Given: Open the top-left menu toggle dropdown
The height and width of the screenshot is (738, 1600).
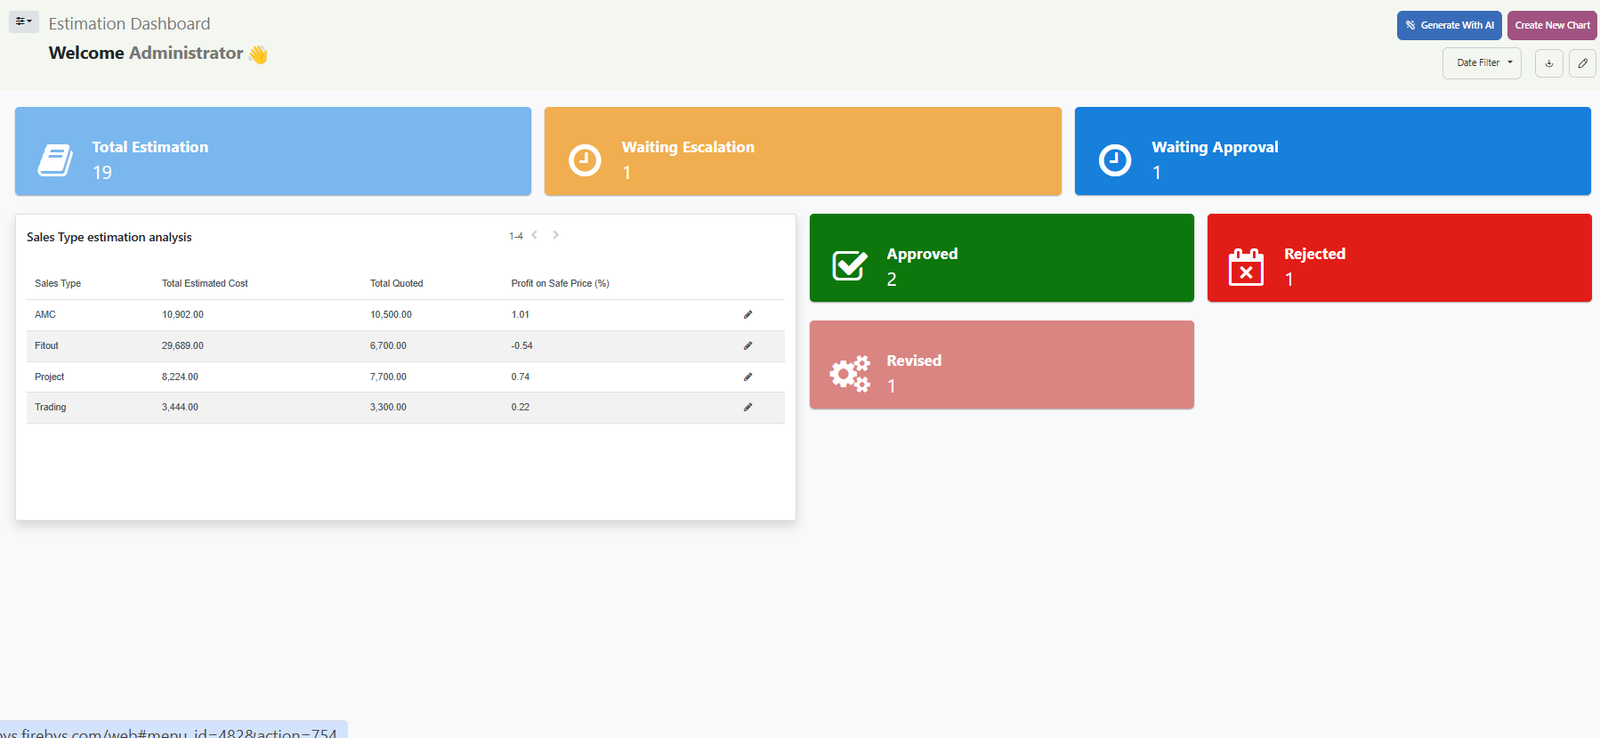Looking at the screenshot, I should [24, 21].
